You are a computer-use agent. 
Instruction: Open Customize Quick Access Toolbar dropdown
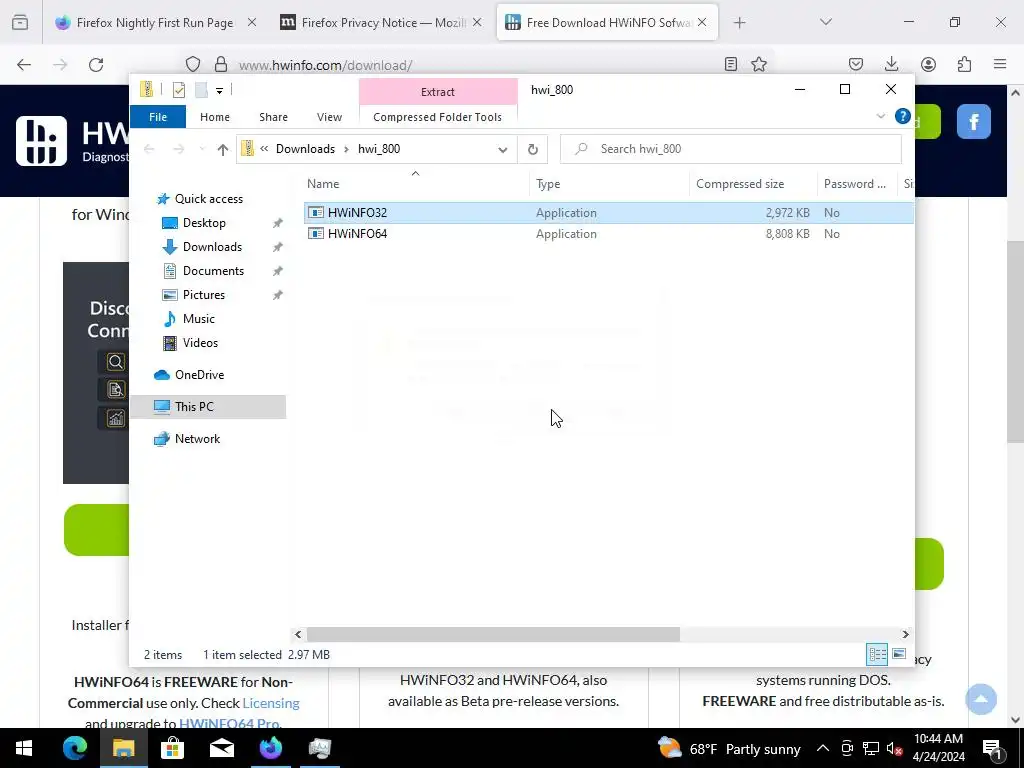pos(219,91)
